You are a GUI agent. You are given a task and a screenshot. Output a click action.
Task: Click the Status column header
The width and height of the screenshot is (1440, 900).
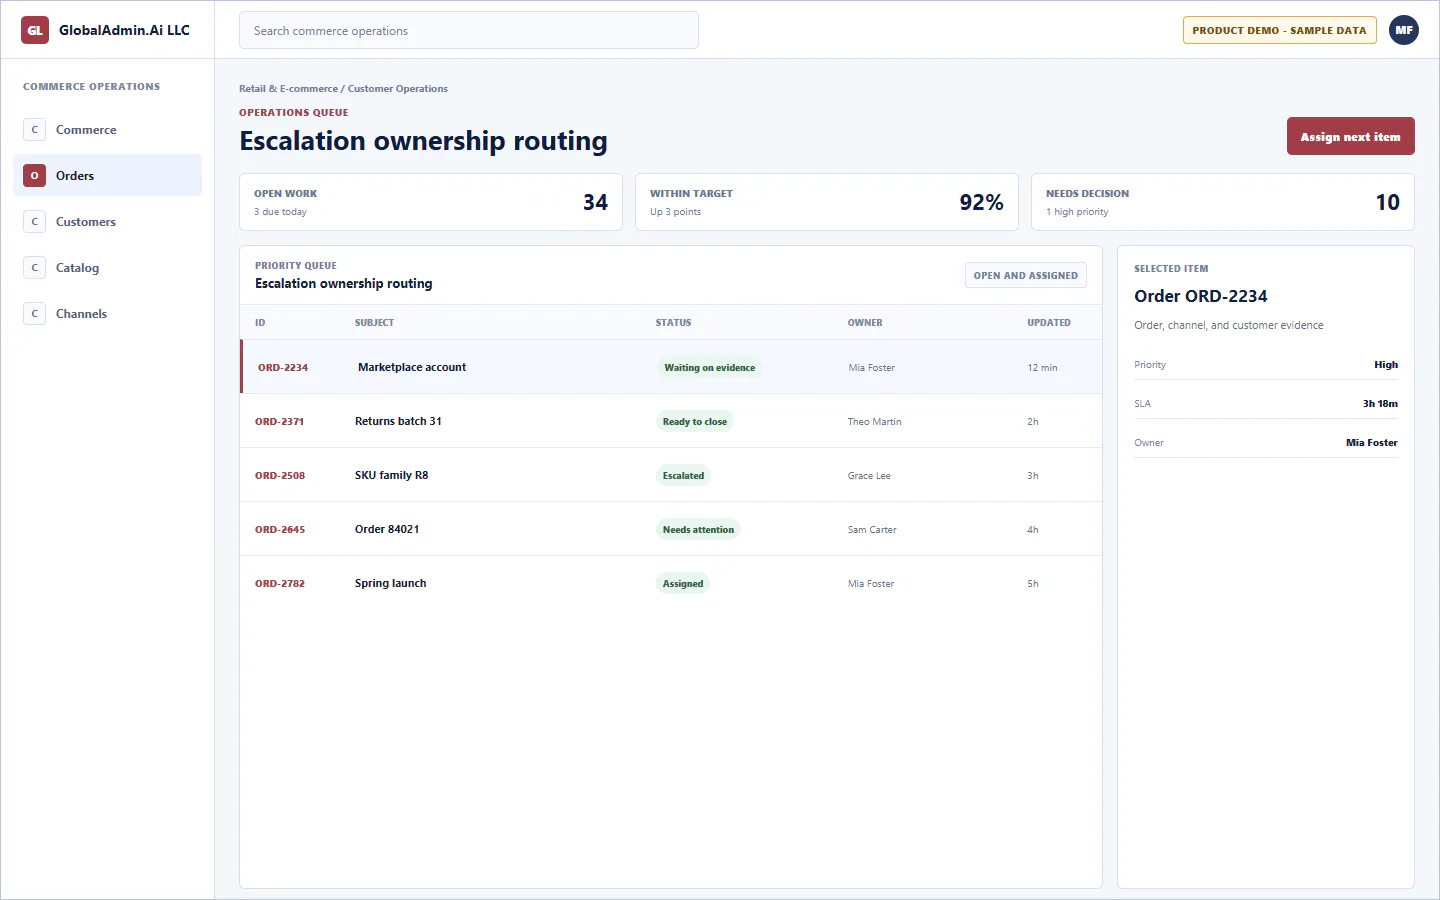pyautogui.click(x=673, y=323)
